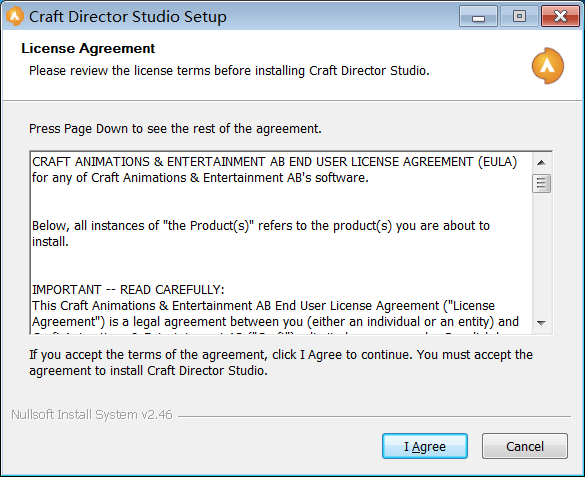
Task: Click the license scrollbar down arrow
Action: point(541,323)
